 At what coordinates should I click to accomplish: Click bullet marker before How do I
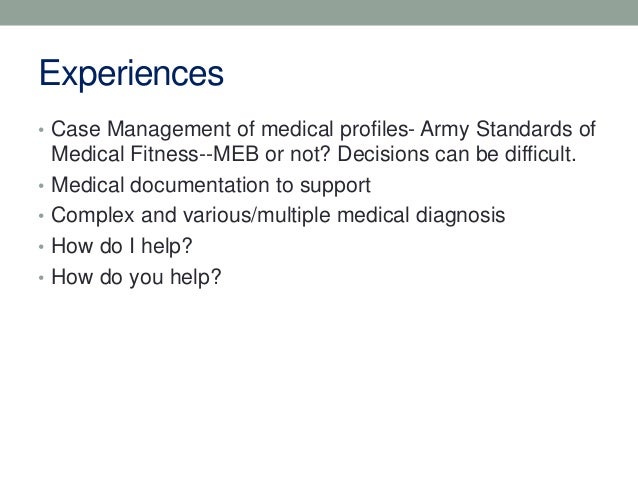[41, 247]
